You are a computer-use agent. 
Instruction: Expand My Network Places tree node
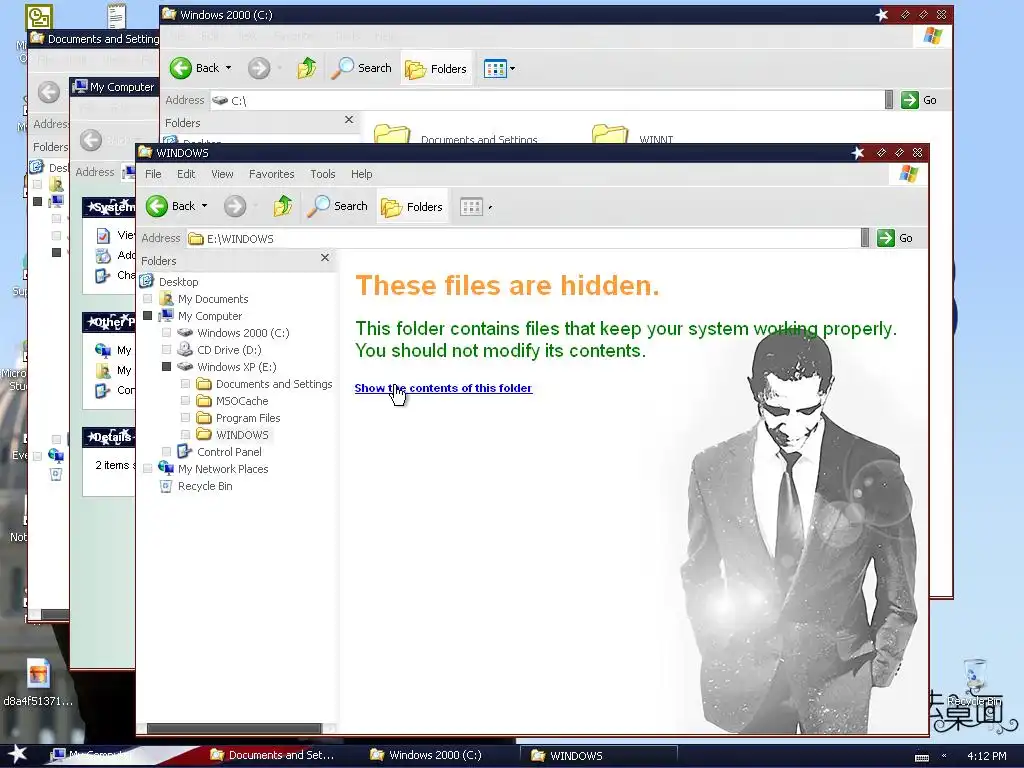click(x=148, y=469)
